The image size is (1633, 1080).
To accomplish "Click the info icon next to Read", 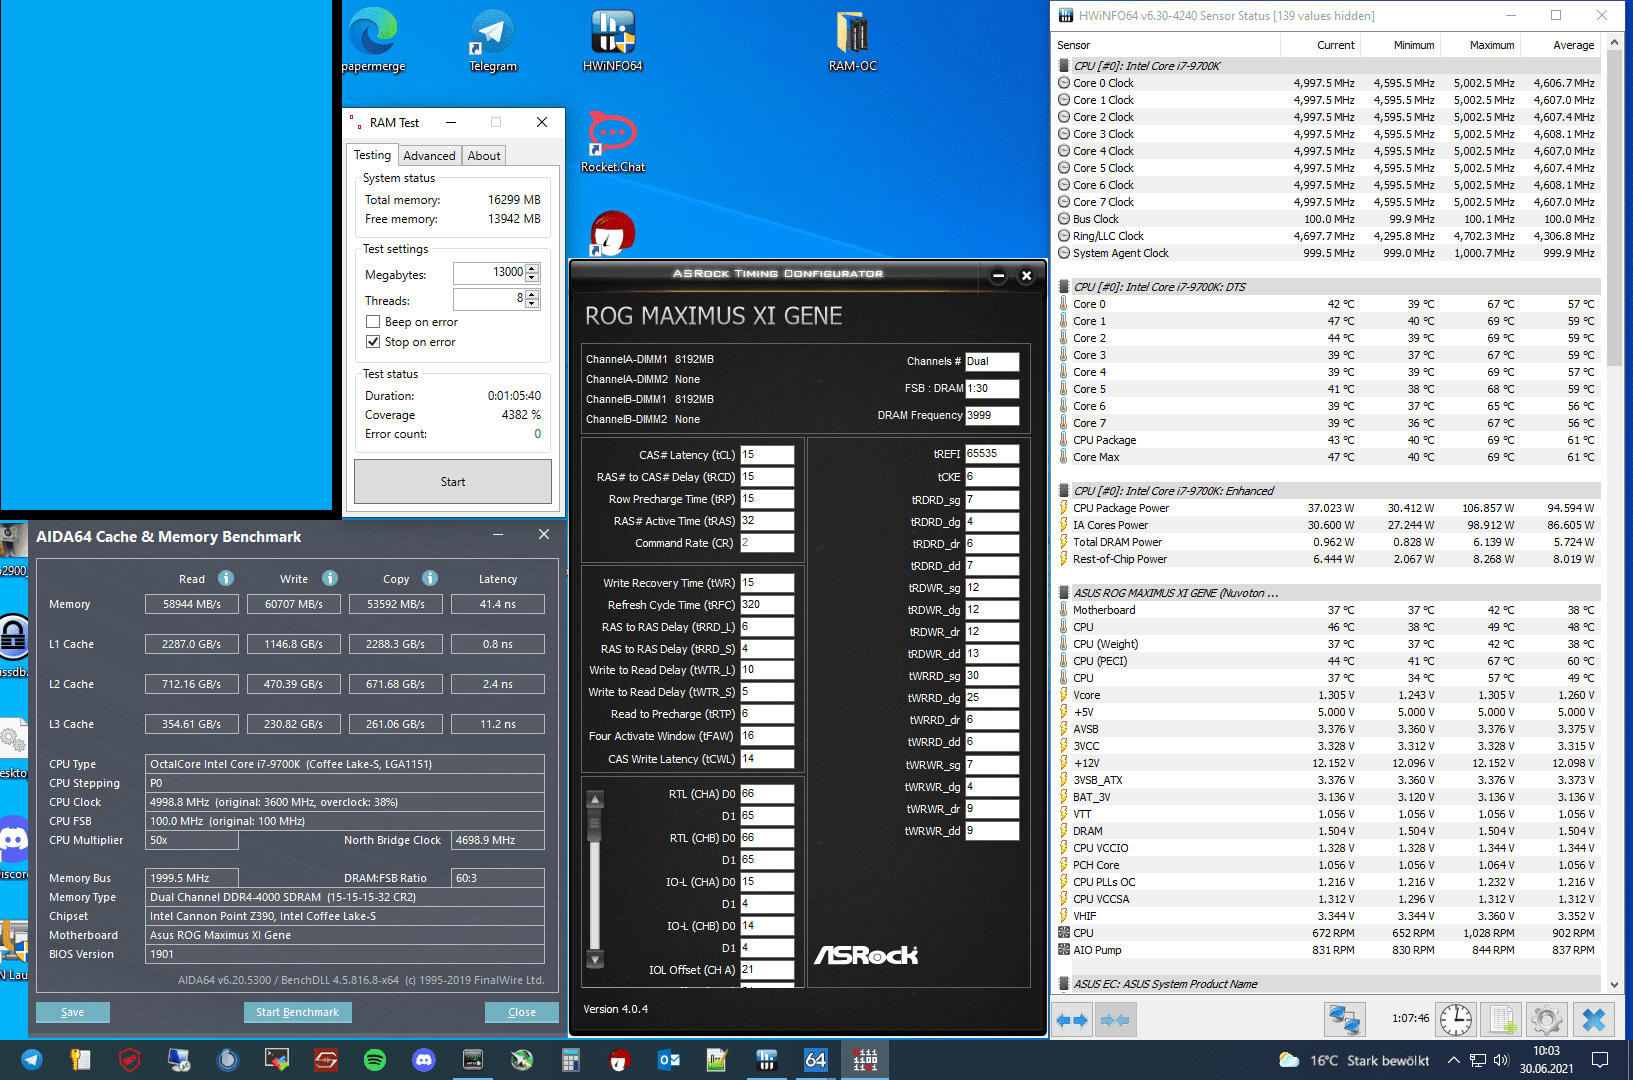I will (226, 578).
